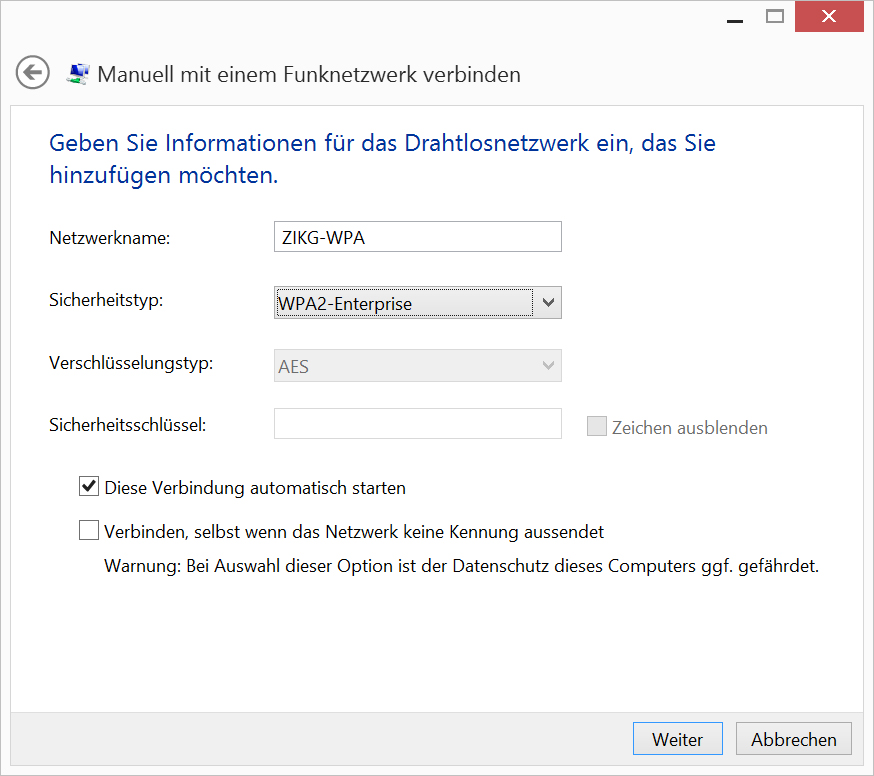The image size is (874, 776).
Task: Open the Sicherheitstyp dropdown arrow
Action: 547,303
